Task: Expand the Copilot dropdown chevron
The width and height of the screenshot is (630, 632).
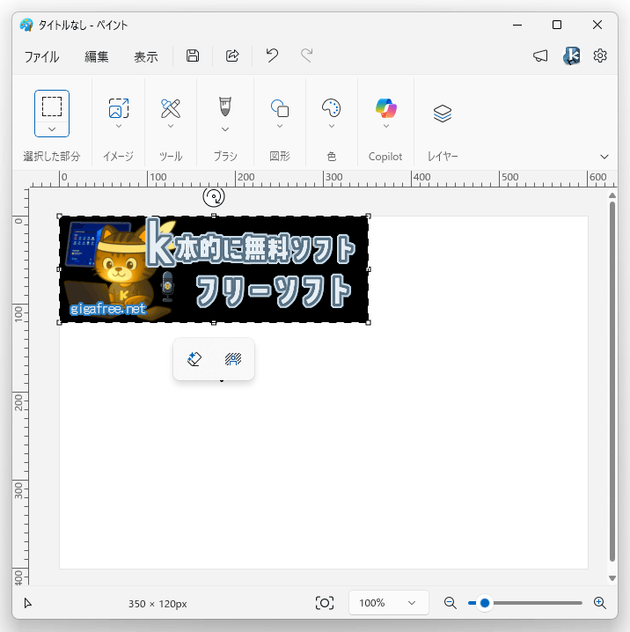Action: point(386,126)
